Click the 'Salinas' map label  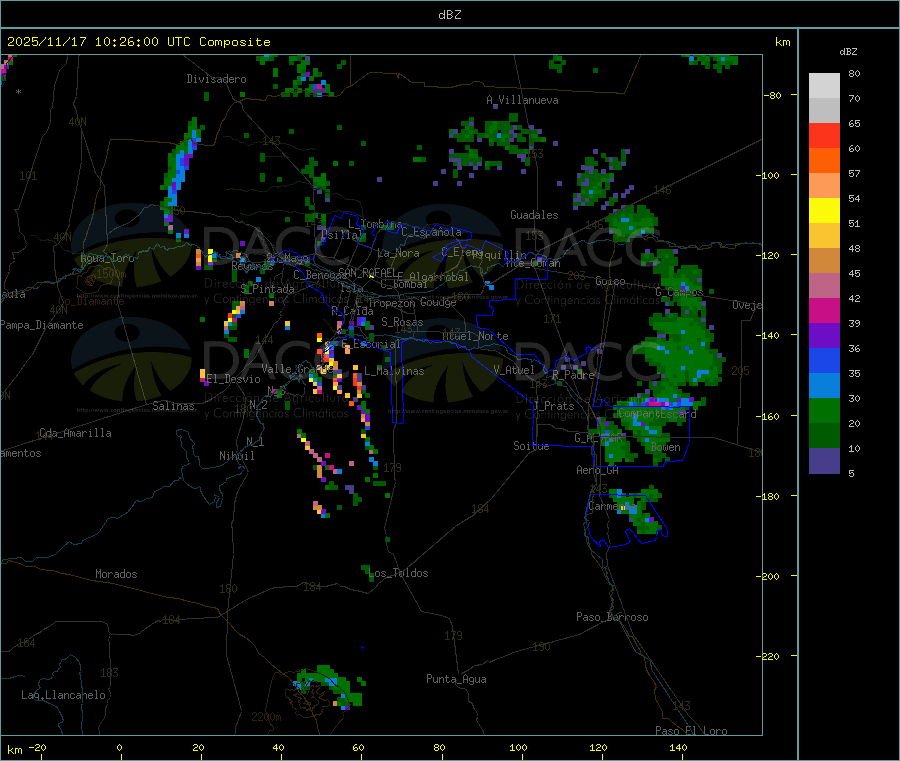(173, 406)
